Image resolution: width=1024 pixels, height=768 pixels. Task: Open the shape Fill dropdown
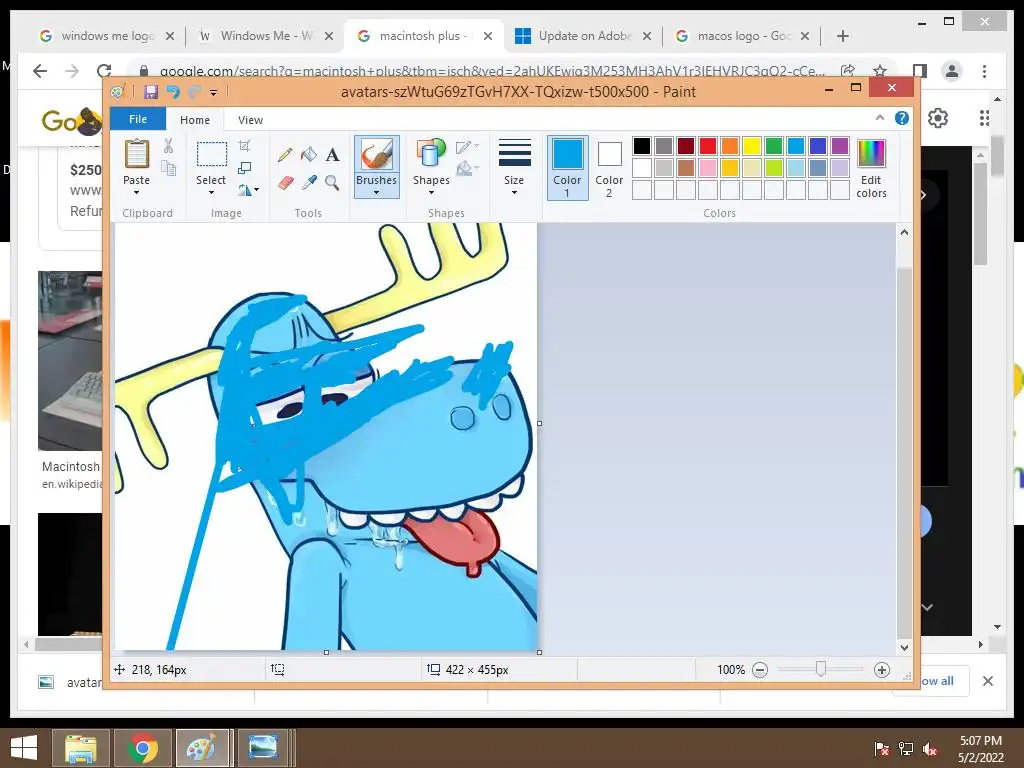[x=468, y=168]
